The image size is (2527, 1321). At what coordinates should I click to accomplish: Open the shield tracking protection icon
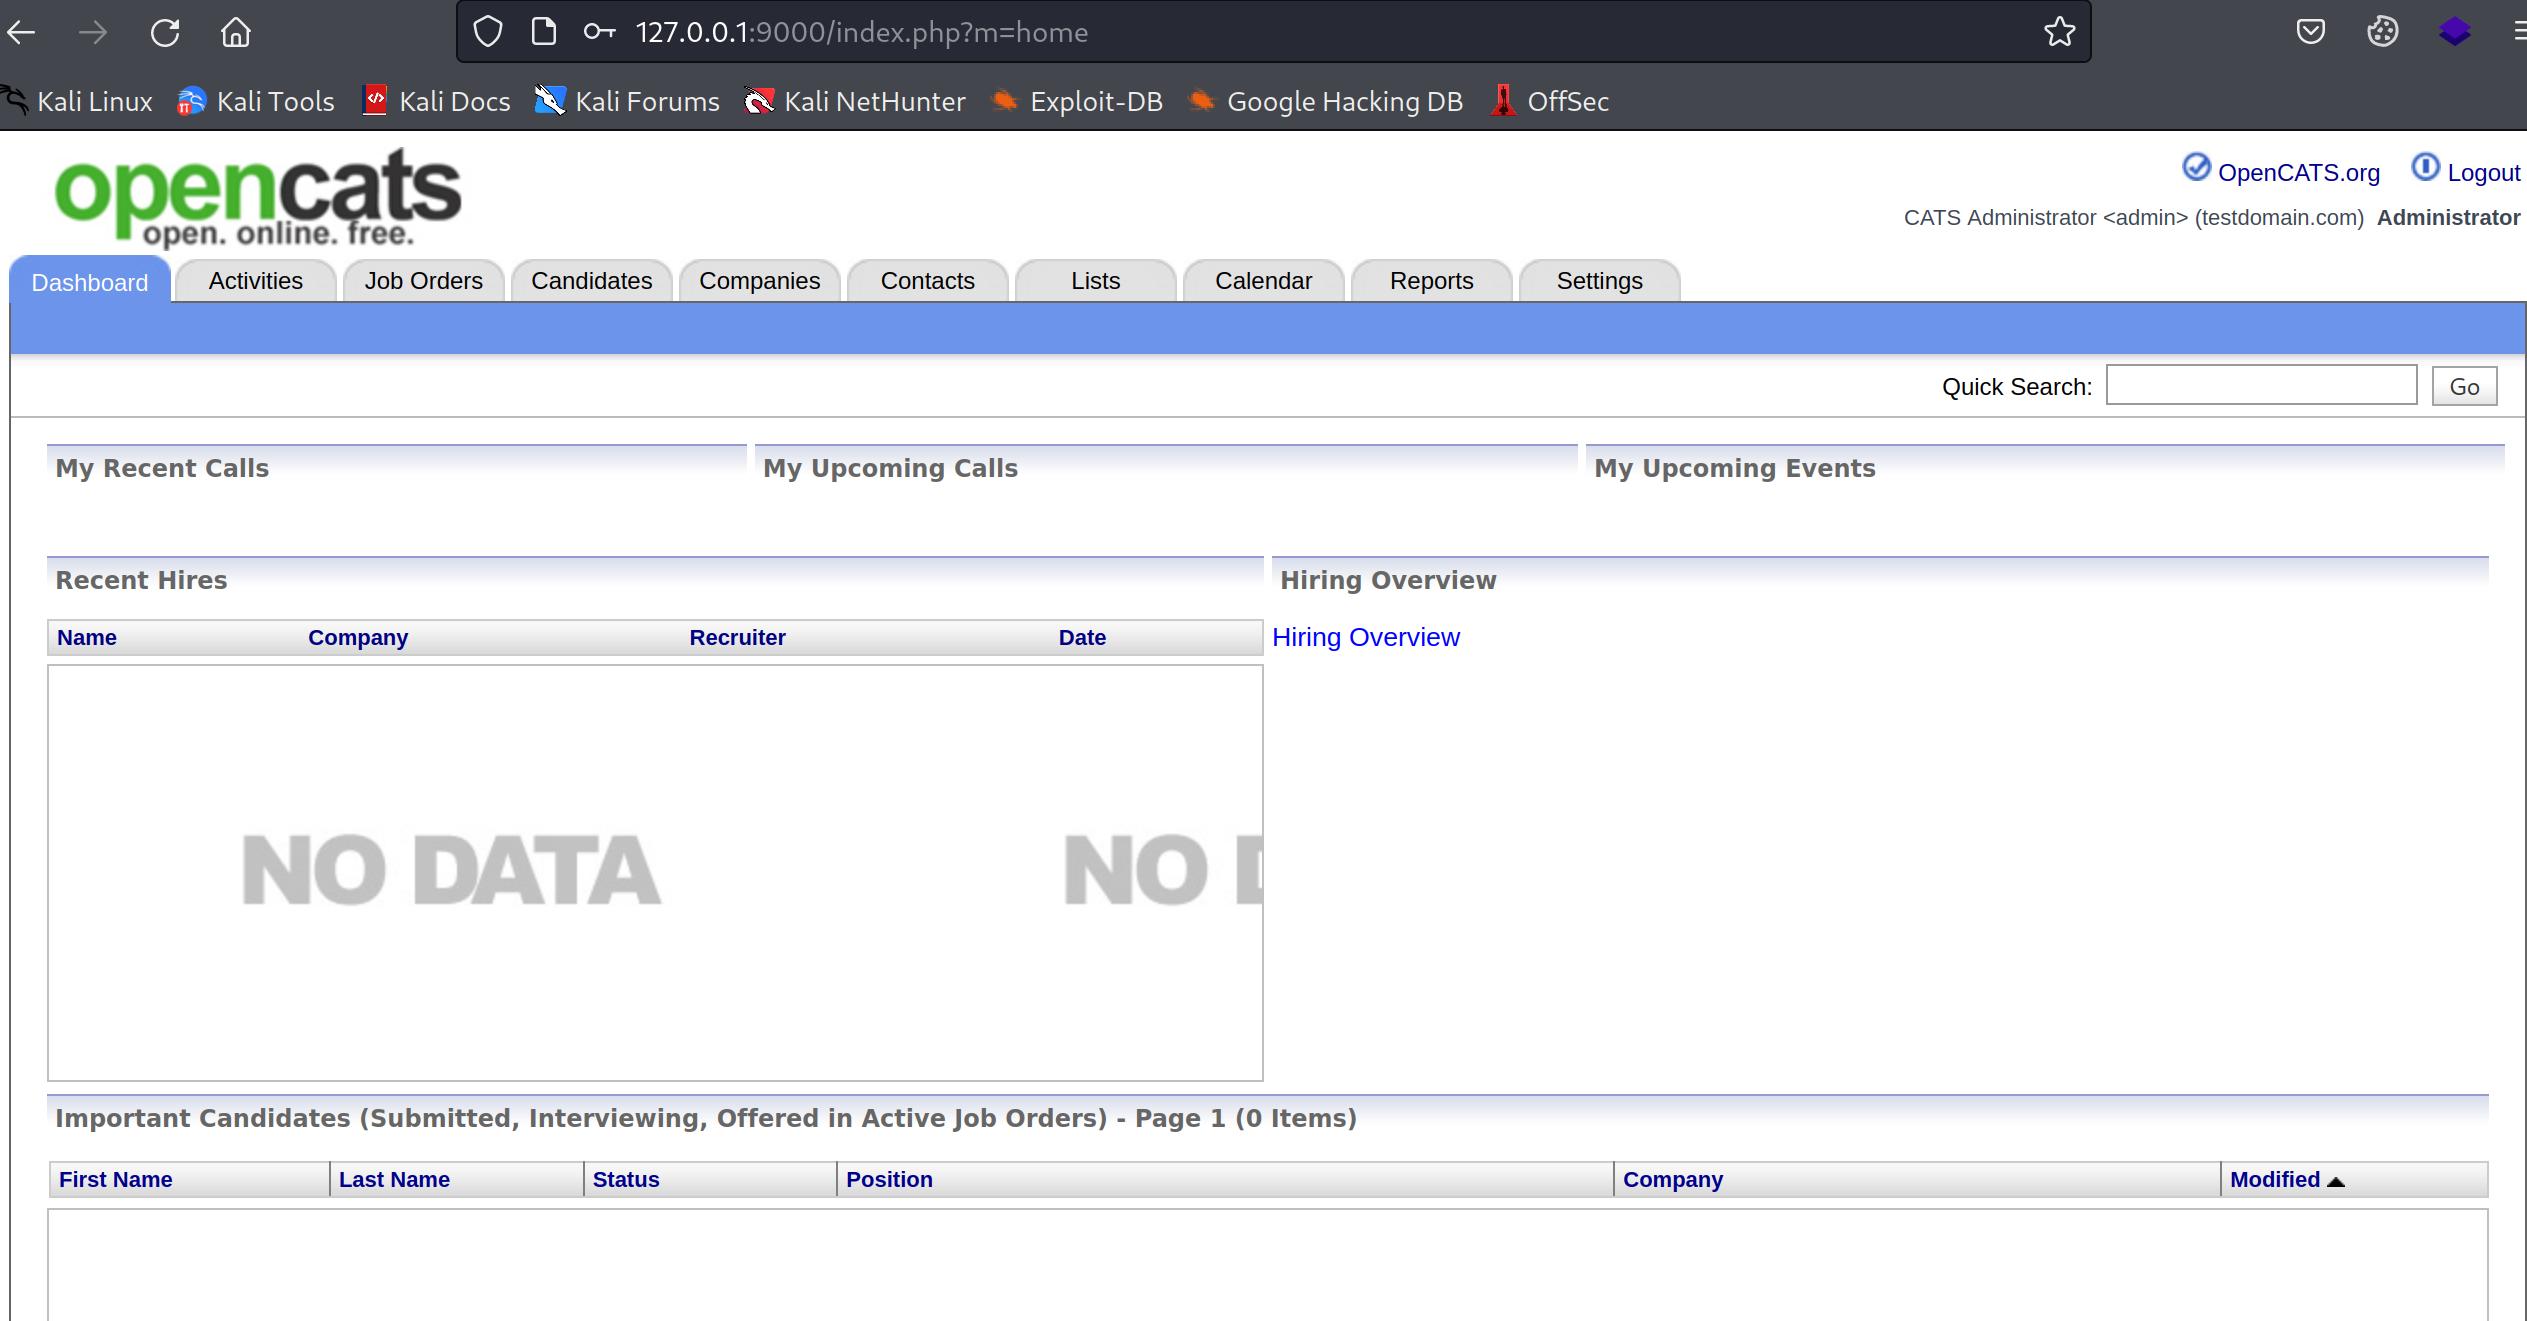pyautogui.click(x=487, y=33)
